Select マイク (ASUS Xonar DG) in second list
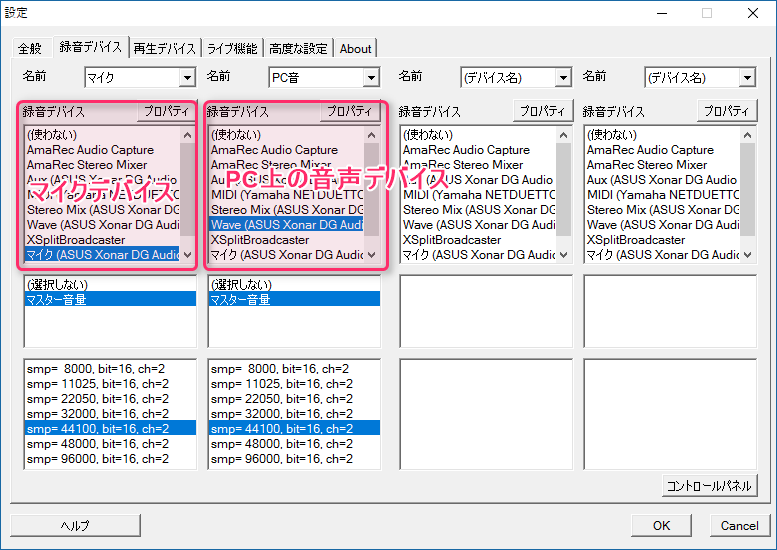Viewport: 777px width, 550px height. click(286, 255)
